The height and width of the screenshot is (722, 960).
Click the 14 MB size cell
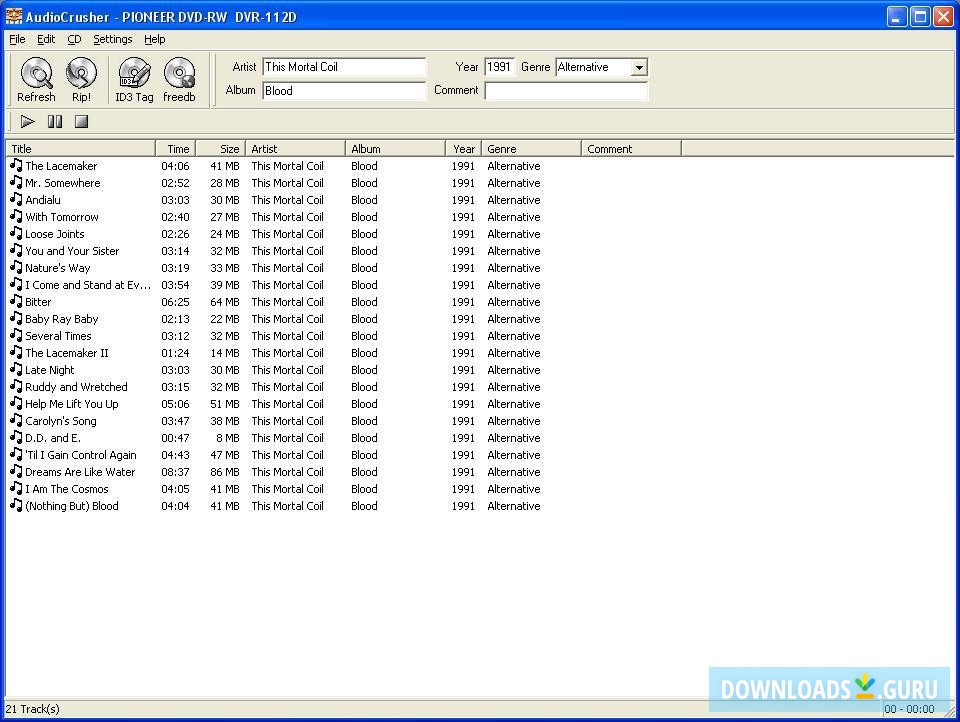225,353
